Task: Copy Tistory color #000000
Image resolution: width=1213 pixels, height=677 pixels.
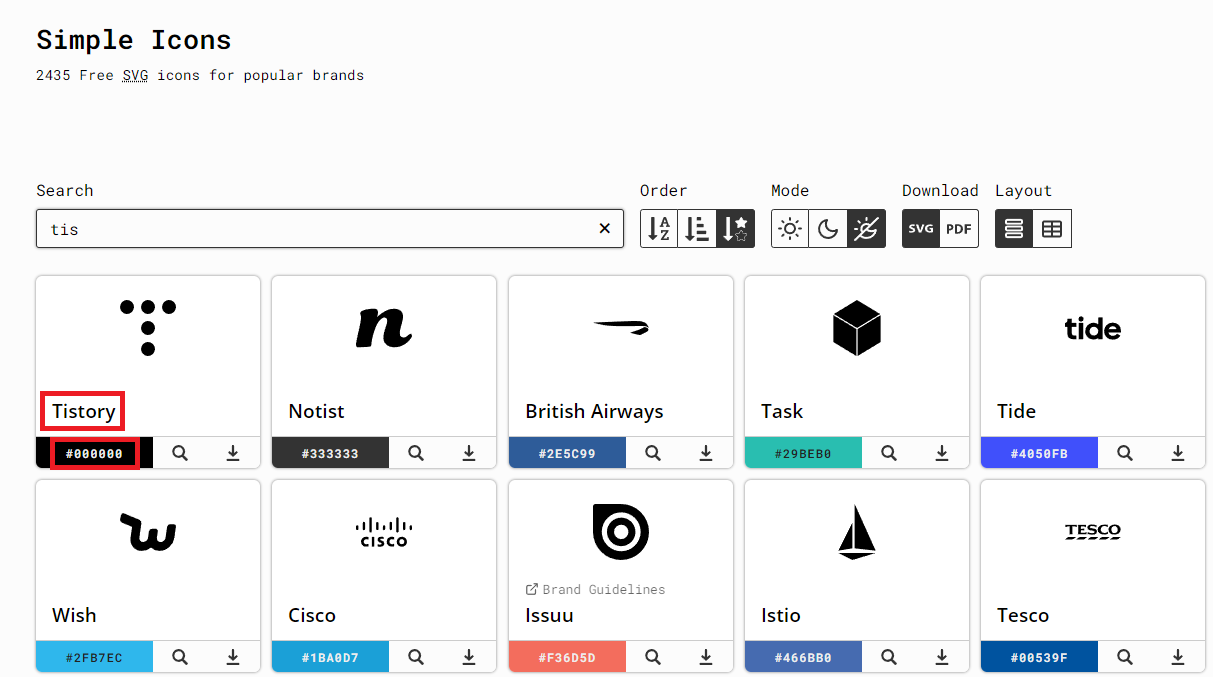Action: tap(94, 453)
